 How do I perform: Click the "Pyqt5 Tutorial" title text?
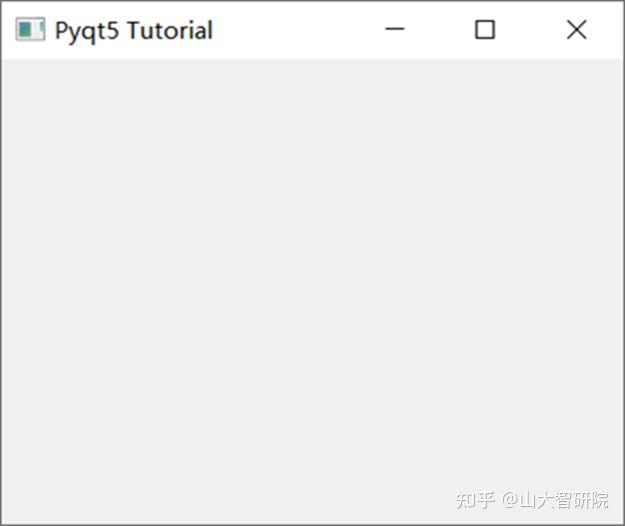coord(134,31)
